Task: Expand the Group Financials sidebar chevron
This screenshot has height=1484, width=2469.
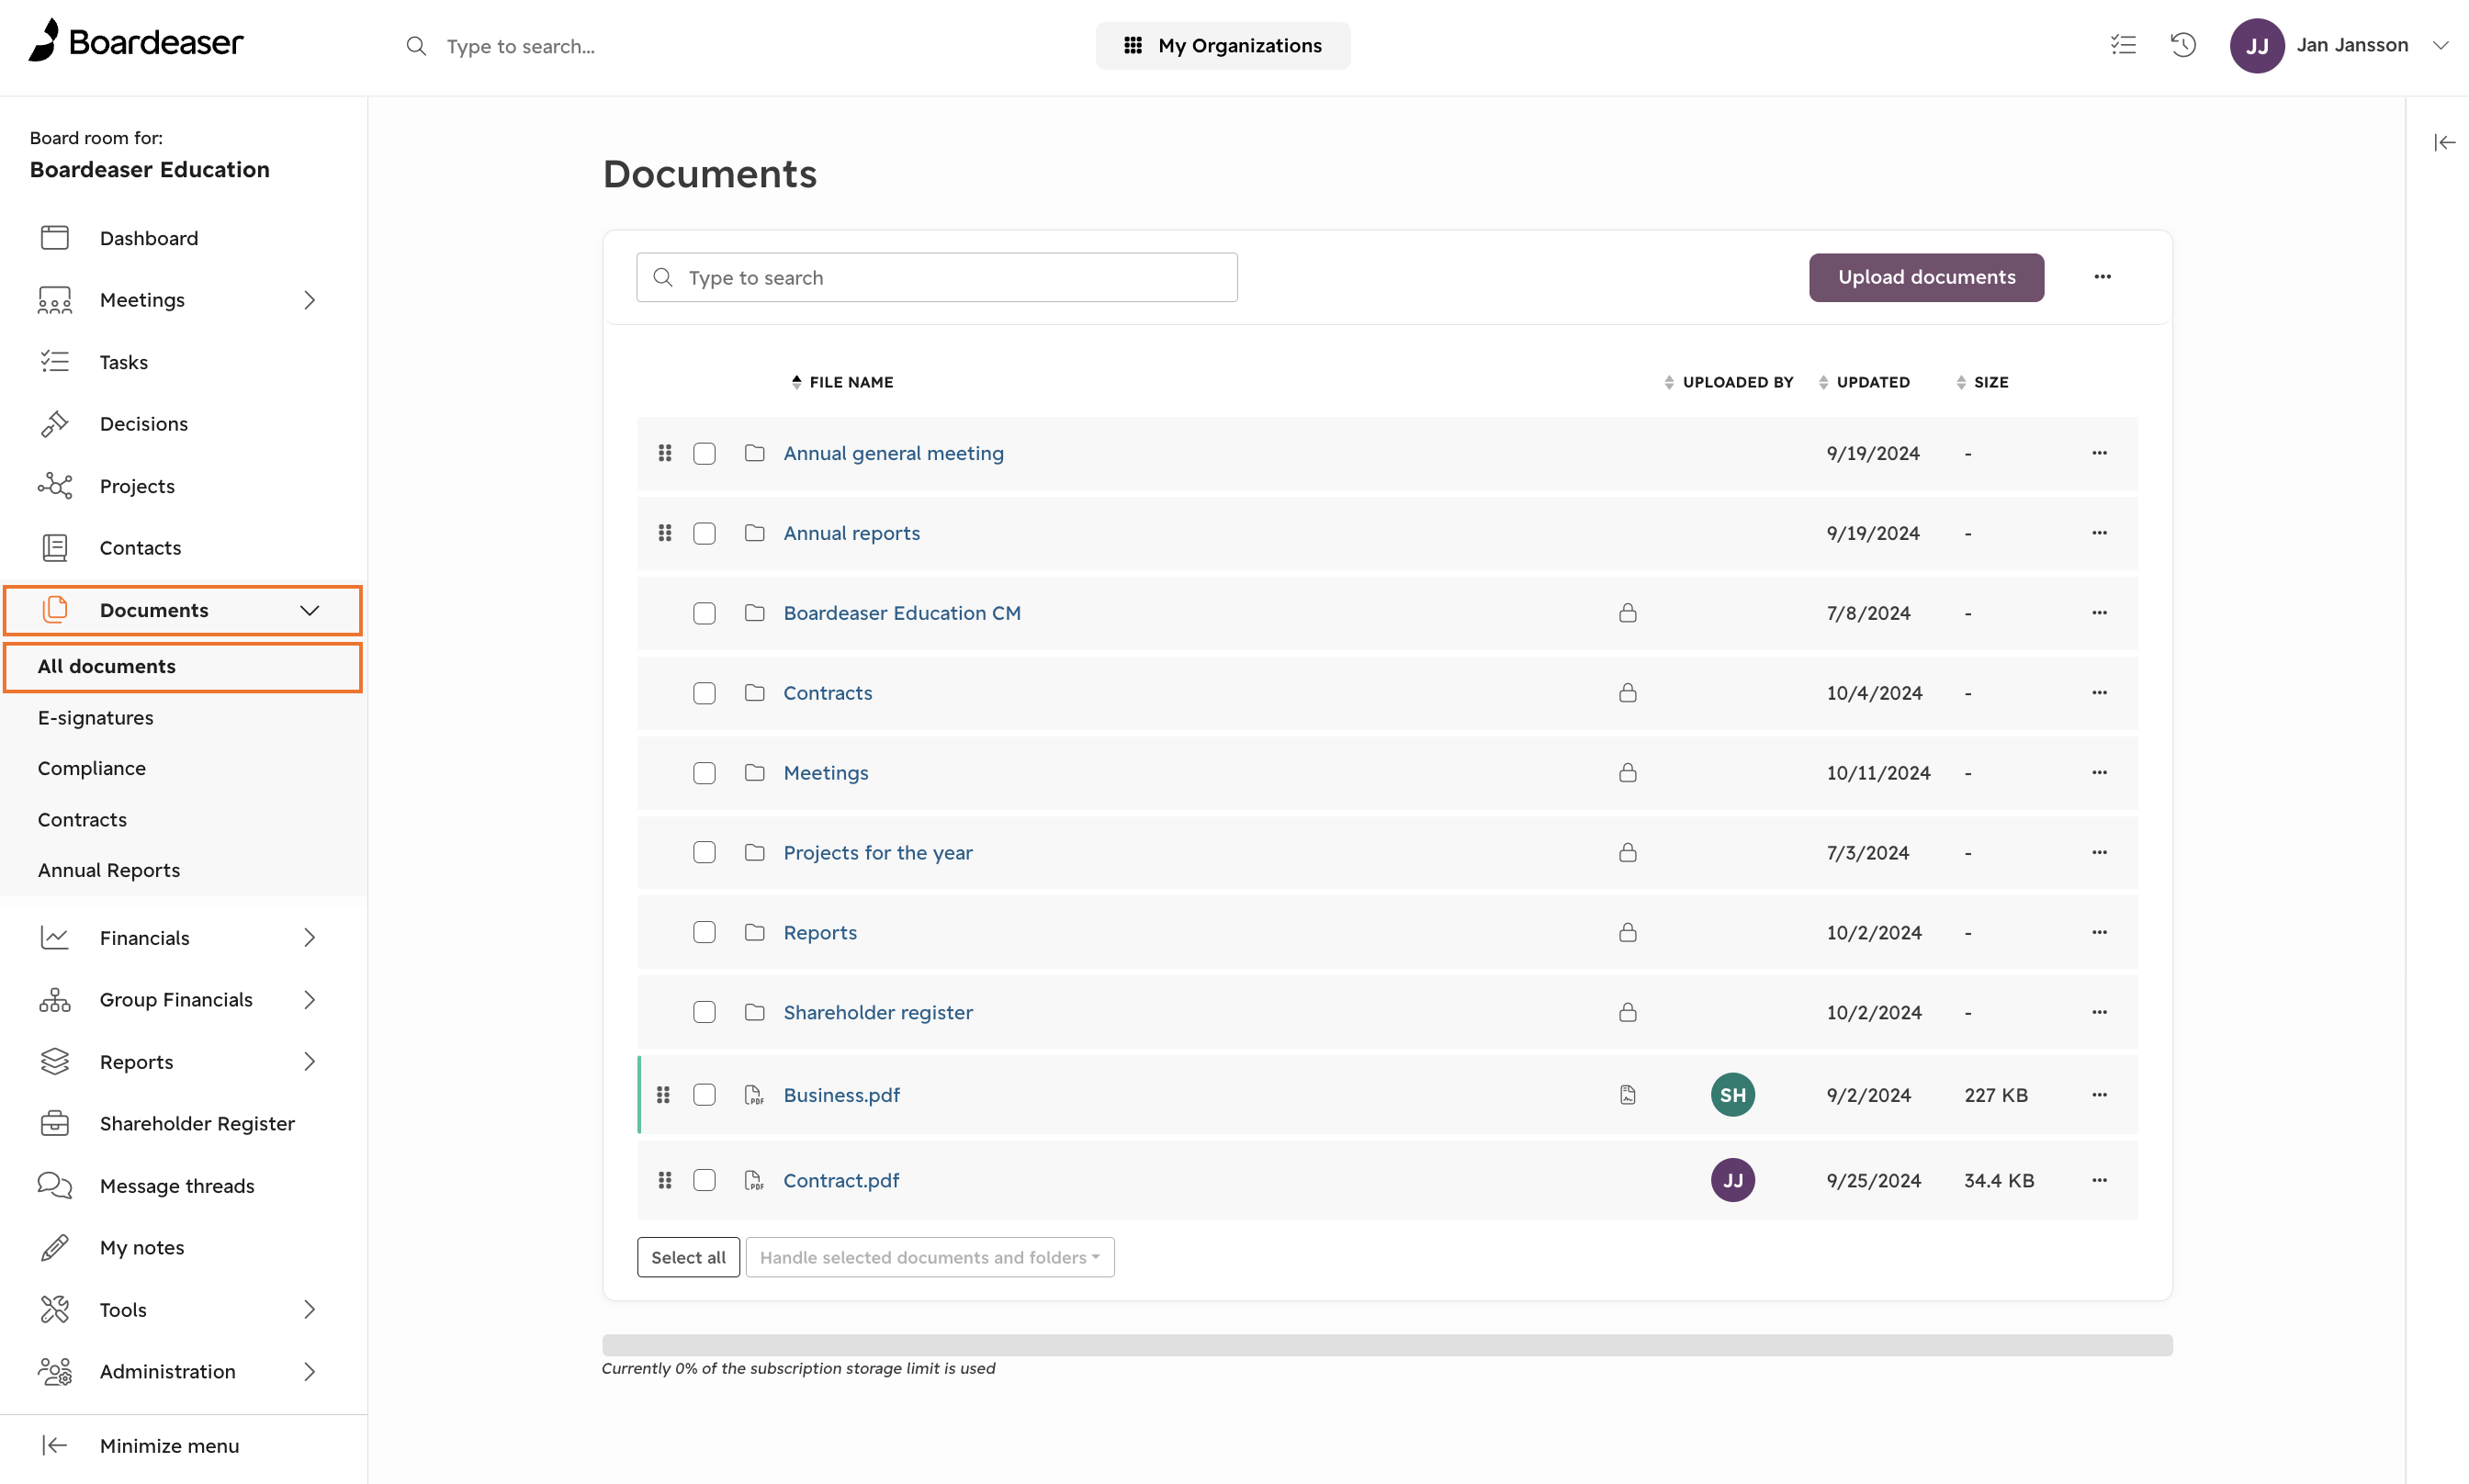Action: 310,999
